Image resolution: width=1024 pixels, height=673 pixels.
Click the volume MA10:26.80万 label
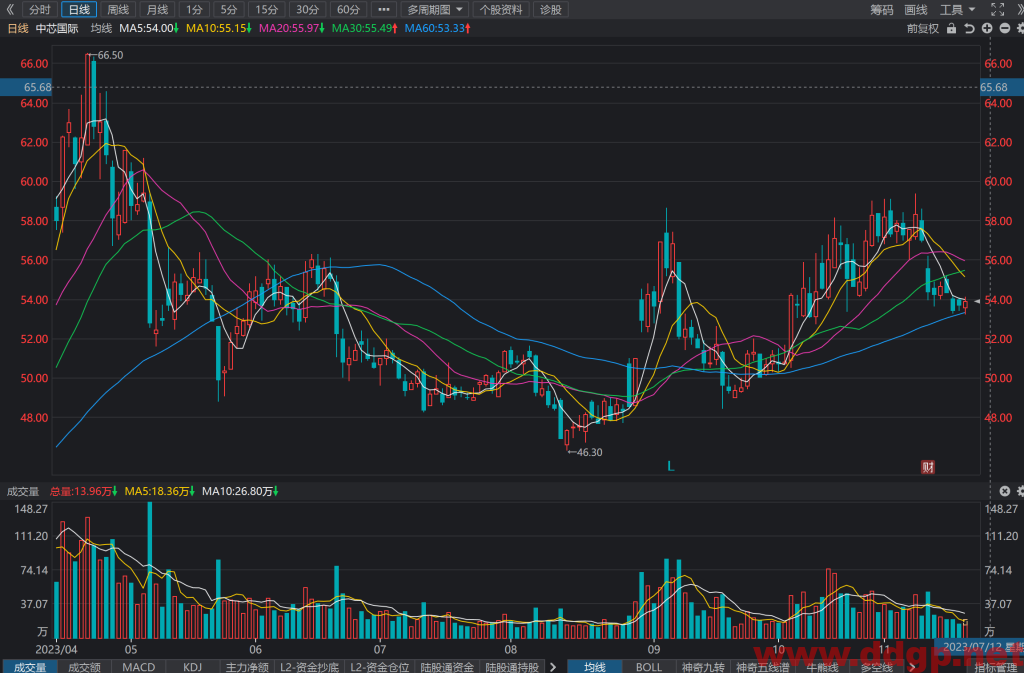[x=240, y=492]
